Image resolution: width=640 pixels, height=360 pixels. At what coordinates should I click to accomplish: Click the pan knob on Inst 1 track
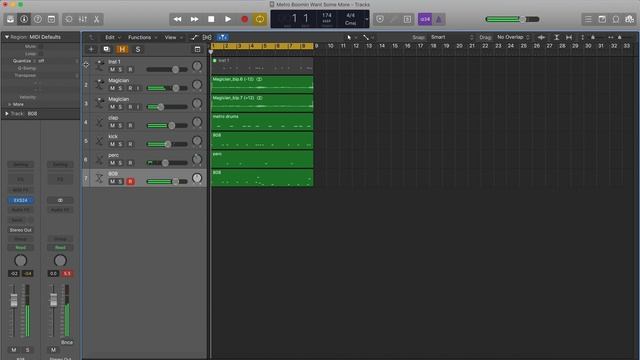point(197,66)
